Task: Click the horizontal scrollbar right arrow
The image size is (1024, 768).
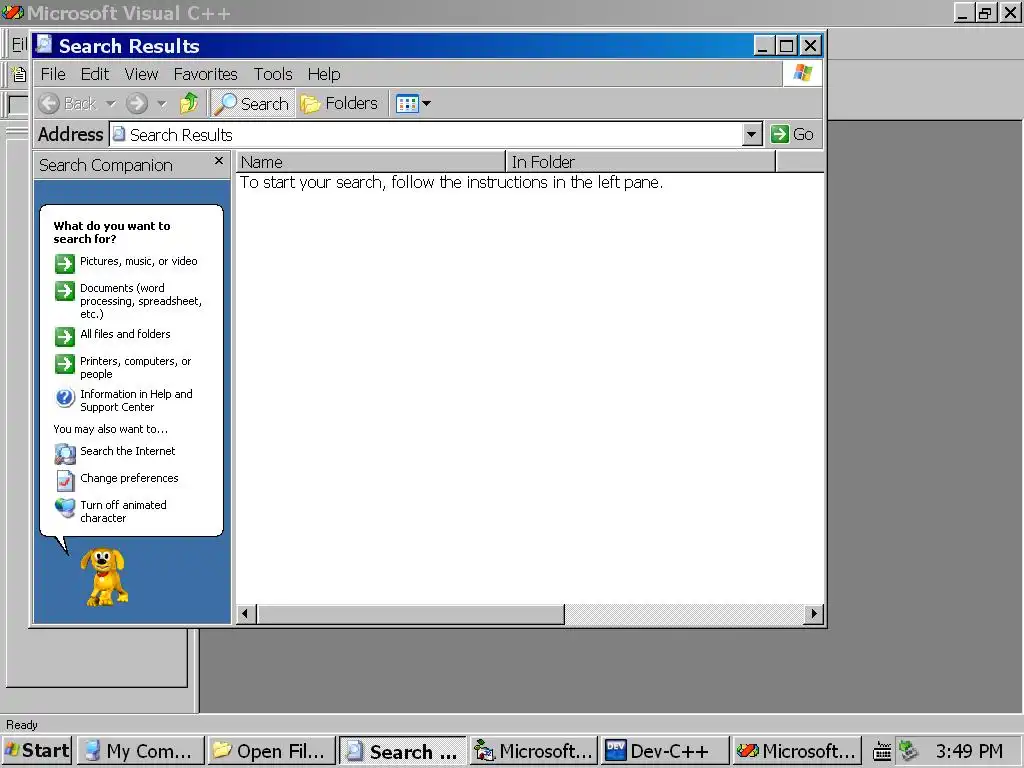Action: (814, 614)
